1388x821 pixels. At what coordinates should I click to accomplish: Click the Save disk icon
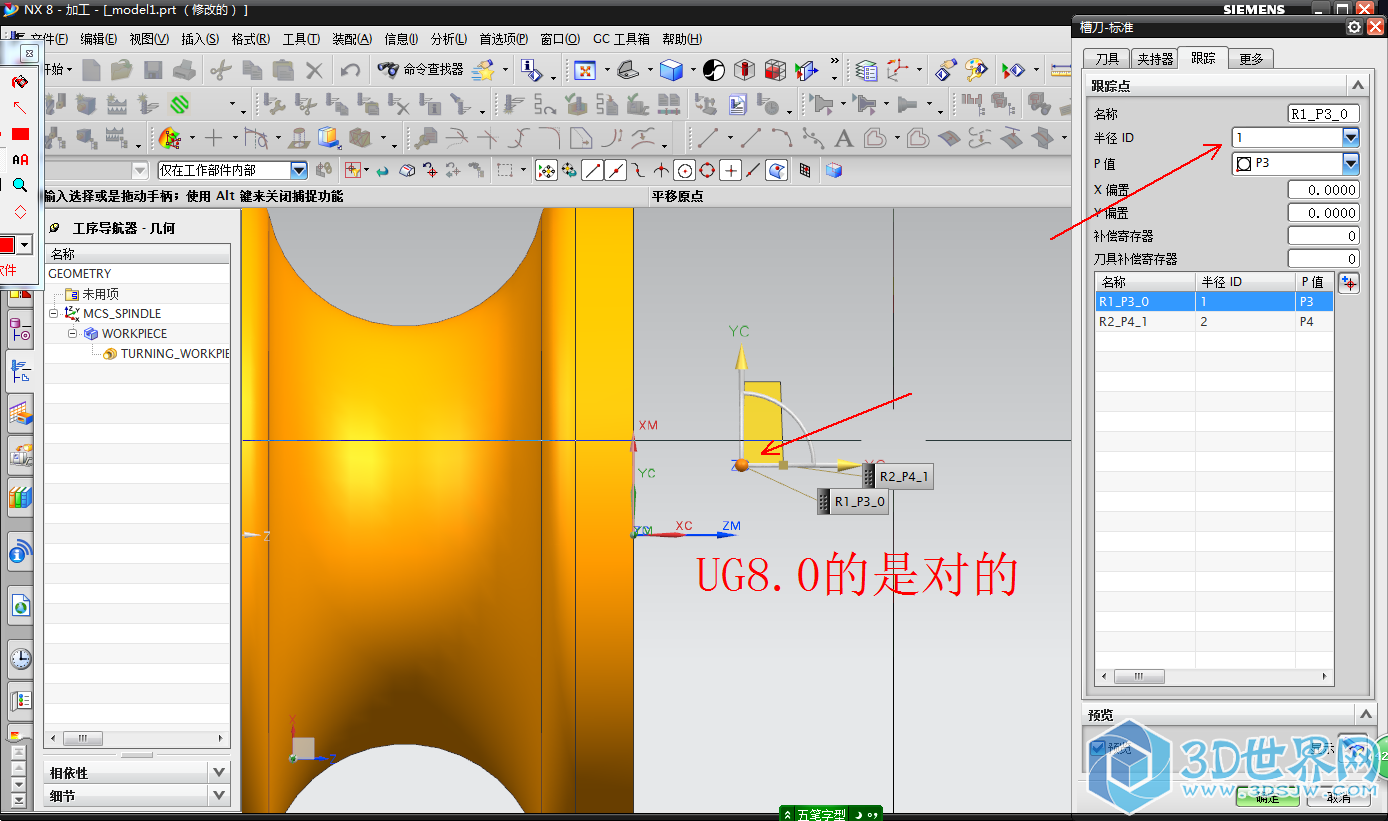(x=153, y=70)
